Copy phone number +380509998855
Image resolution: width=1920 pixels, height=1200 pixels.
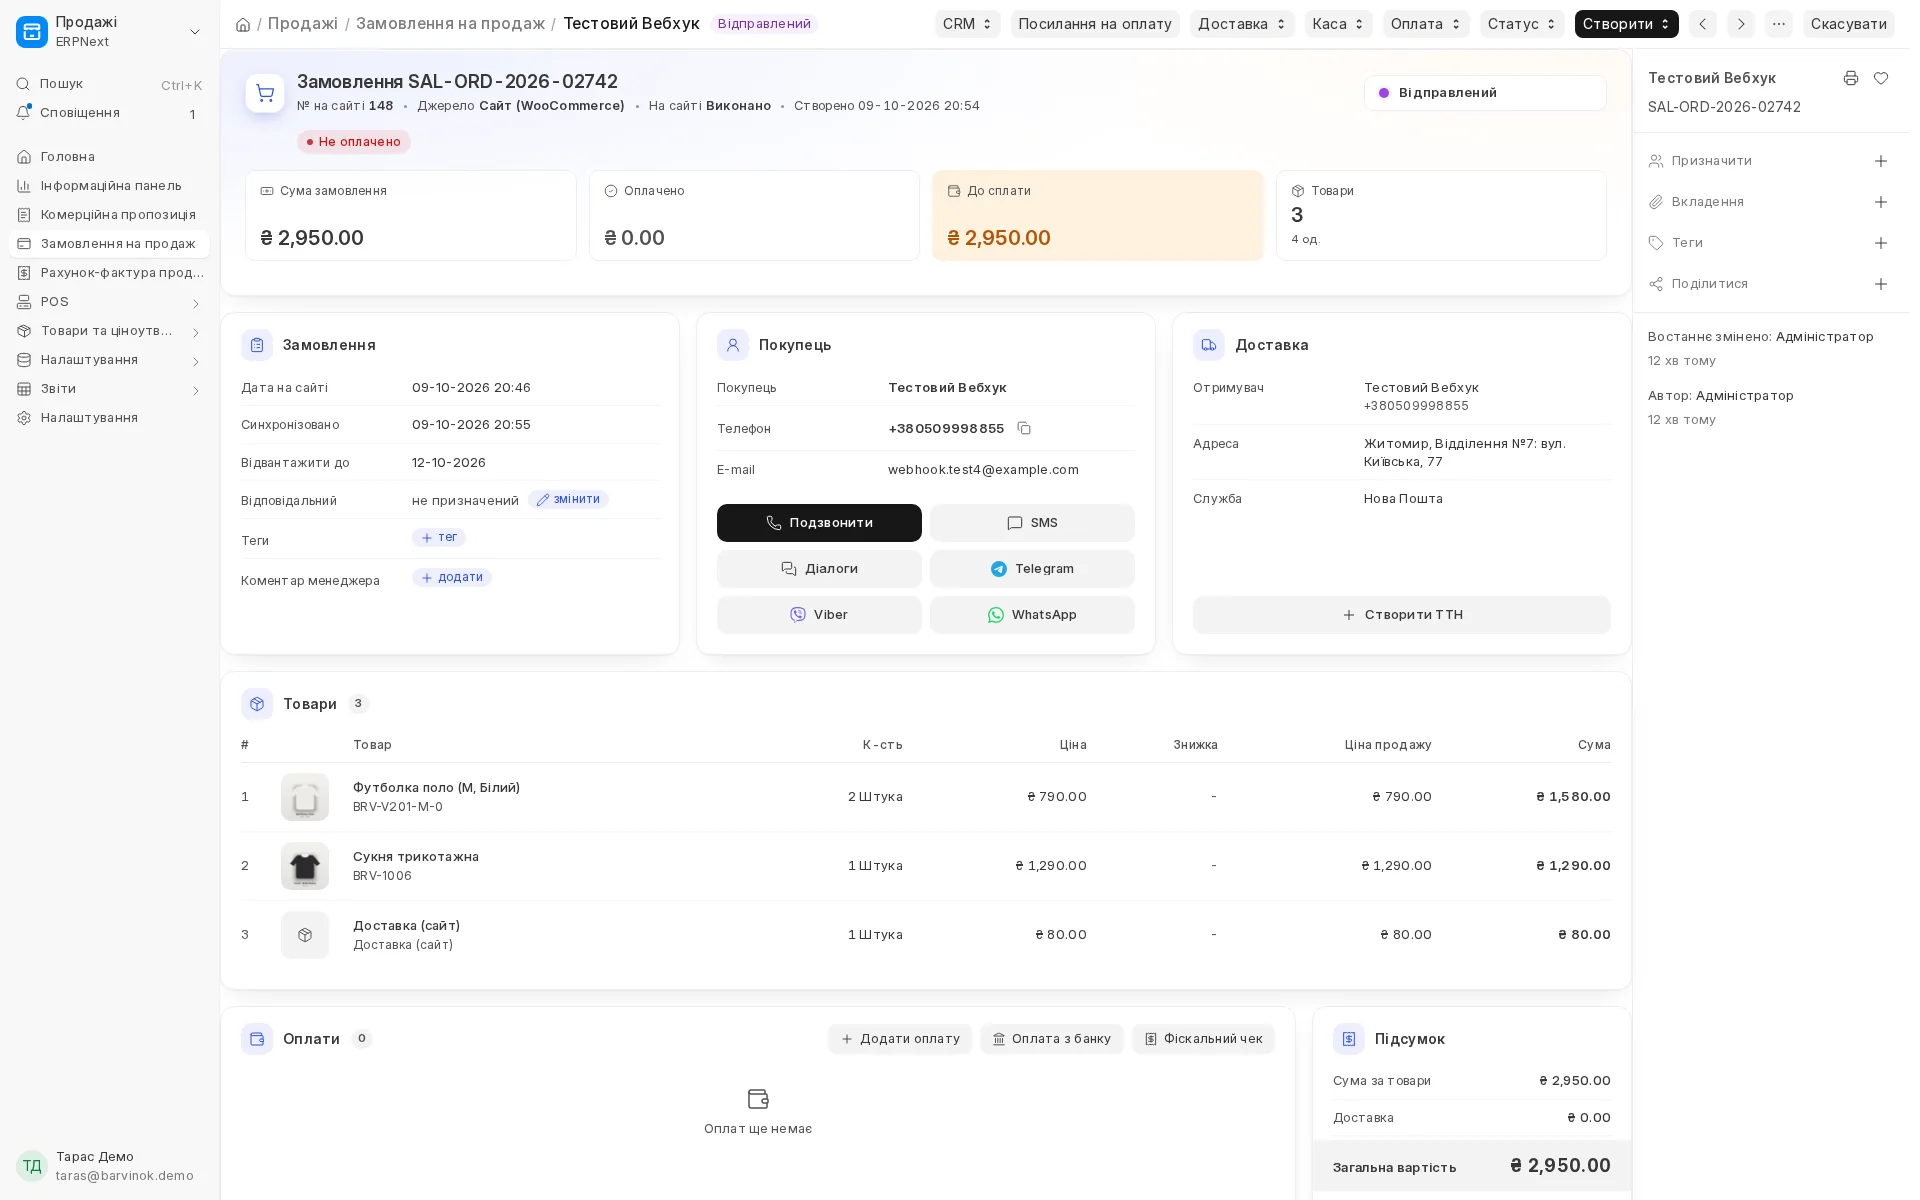pyautogui.click(x=1024, y=428)
